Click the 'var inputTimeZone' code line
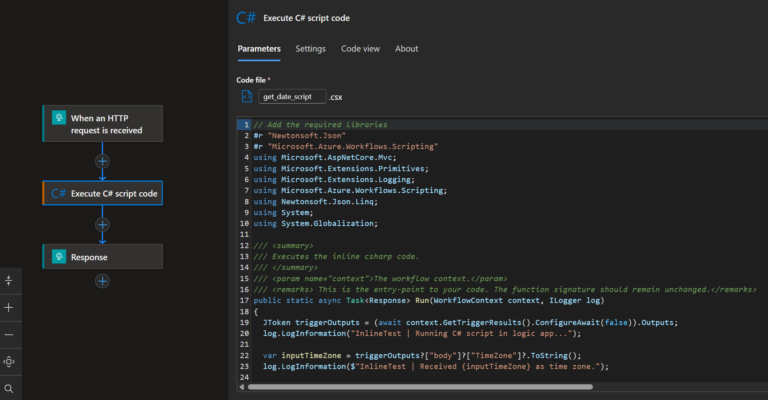Image resolution: width=768 pixels, height=400 pixels. (x=422, y=355)
